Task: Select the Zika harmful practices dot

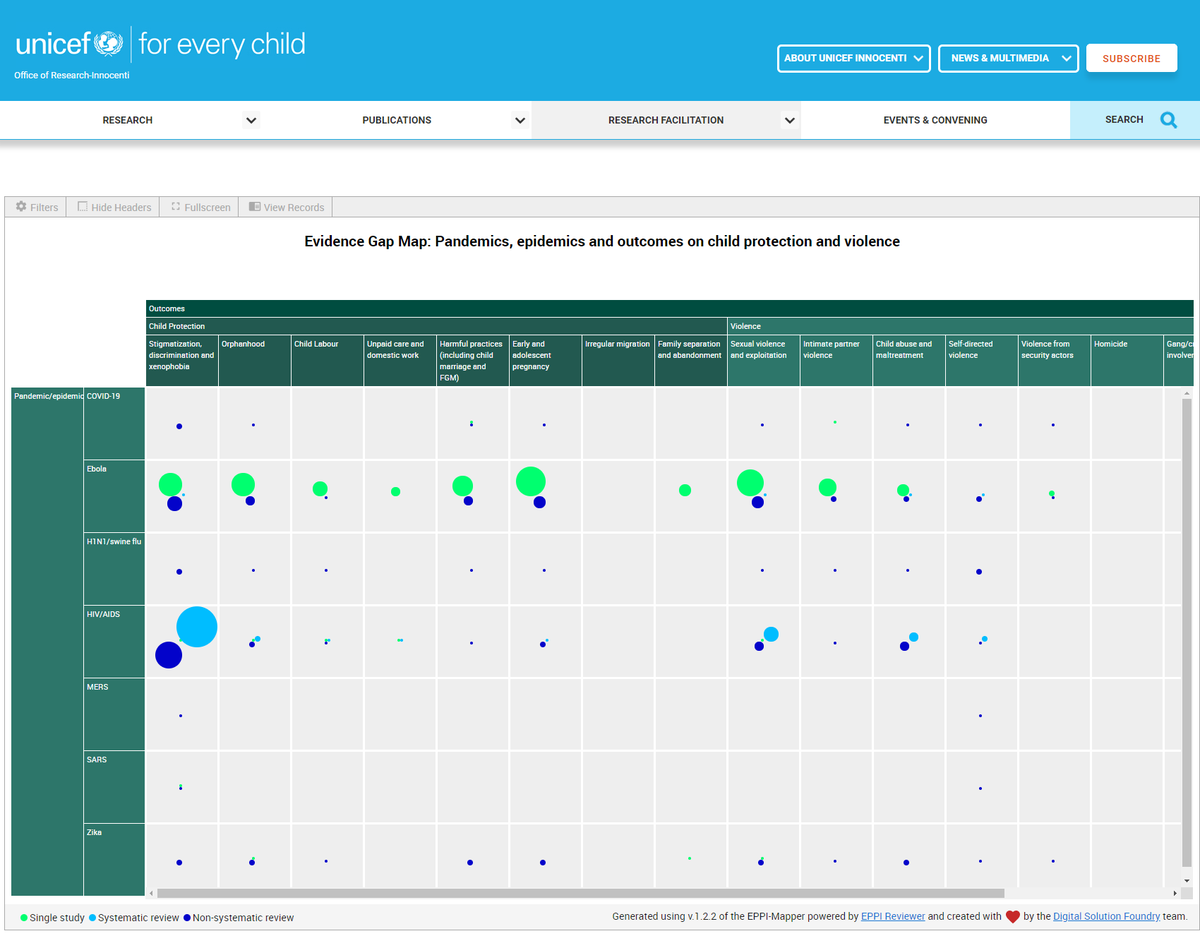Action: click(470, 862)
